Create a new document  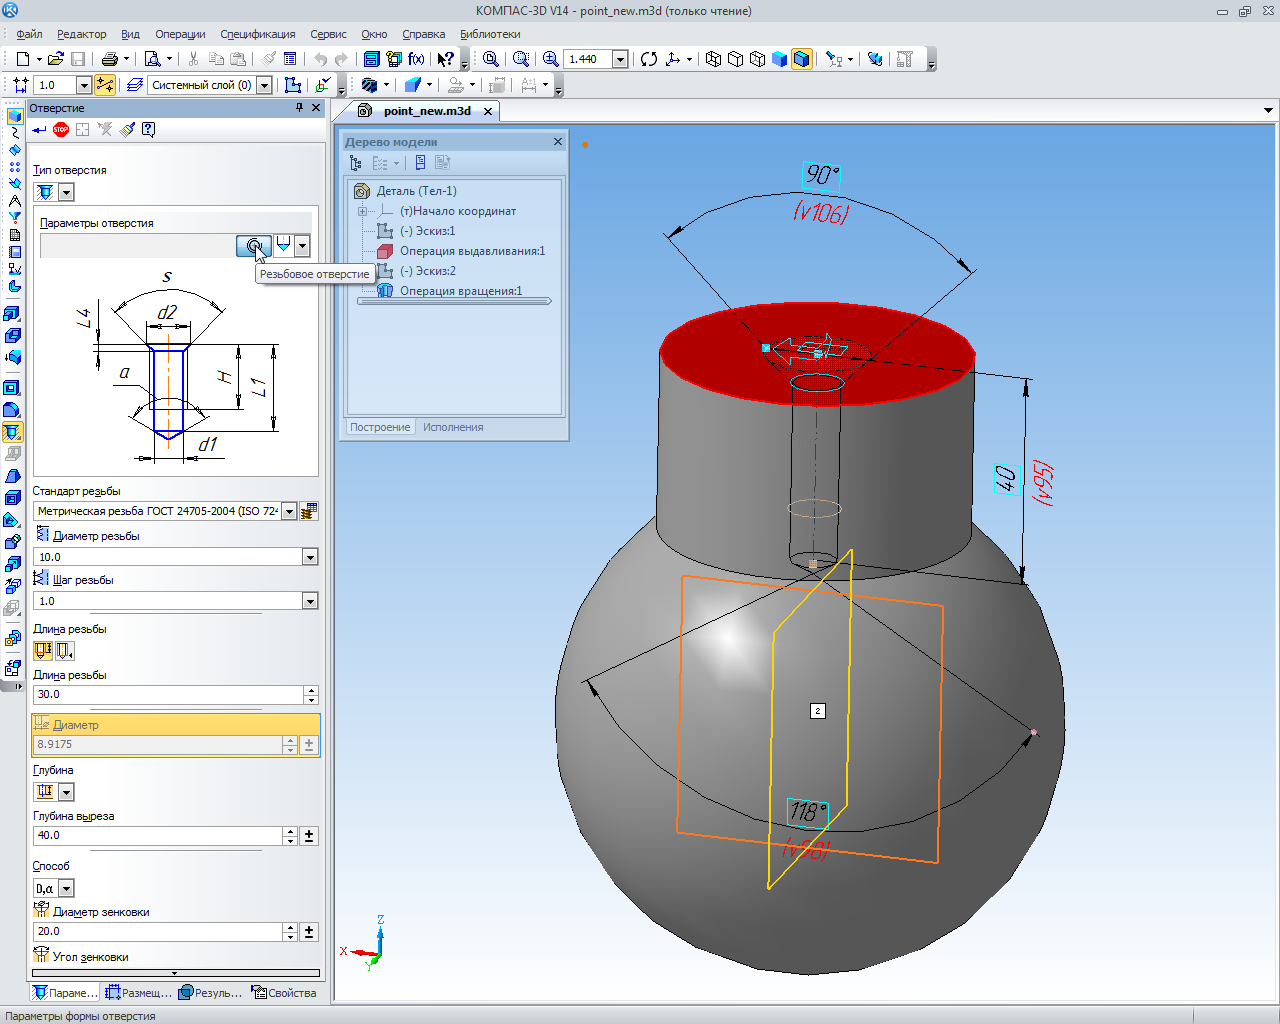[x=22, y=59]
